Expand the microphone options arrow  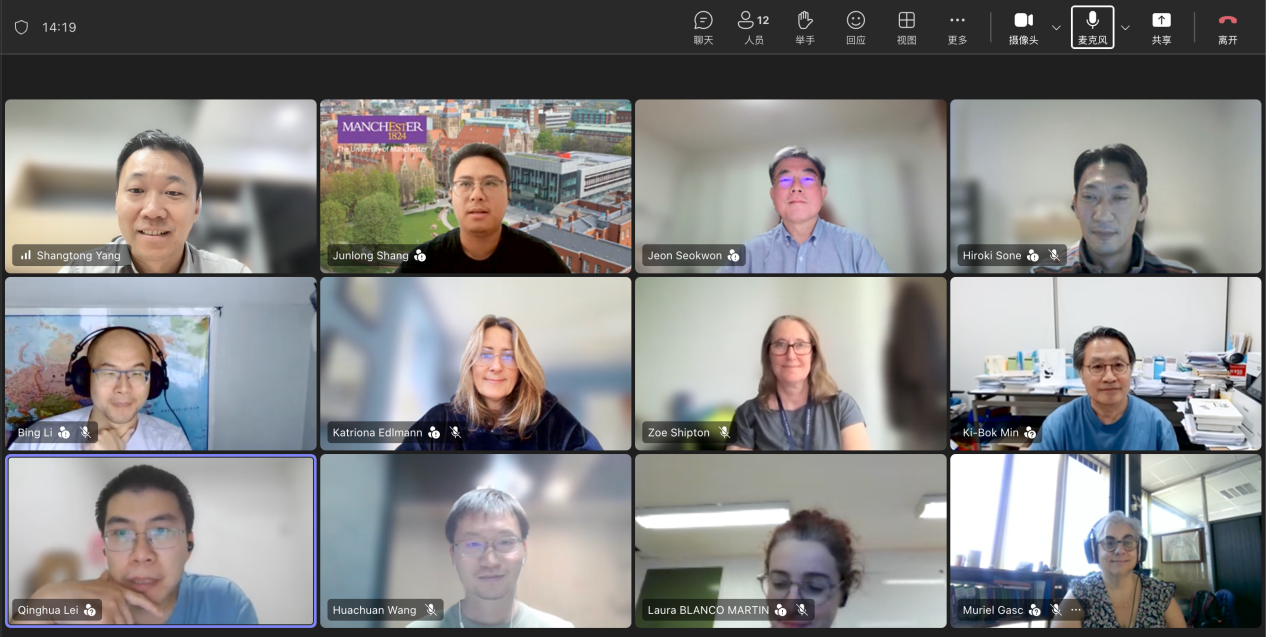pyautogui.click(x=1125, y=27)
